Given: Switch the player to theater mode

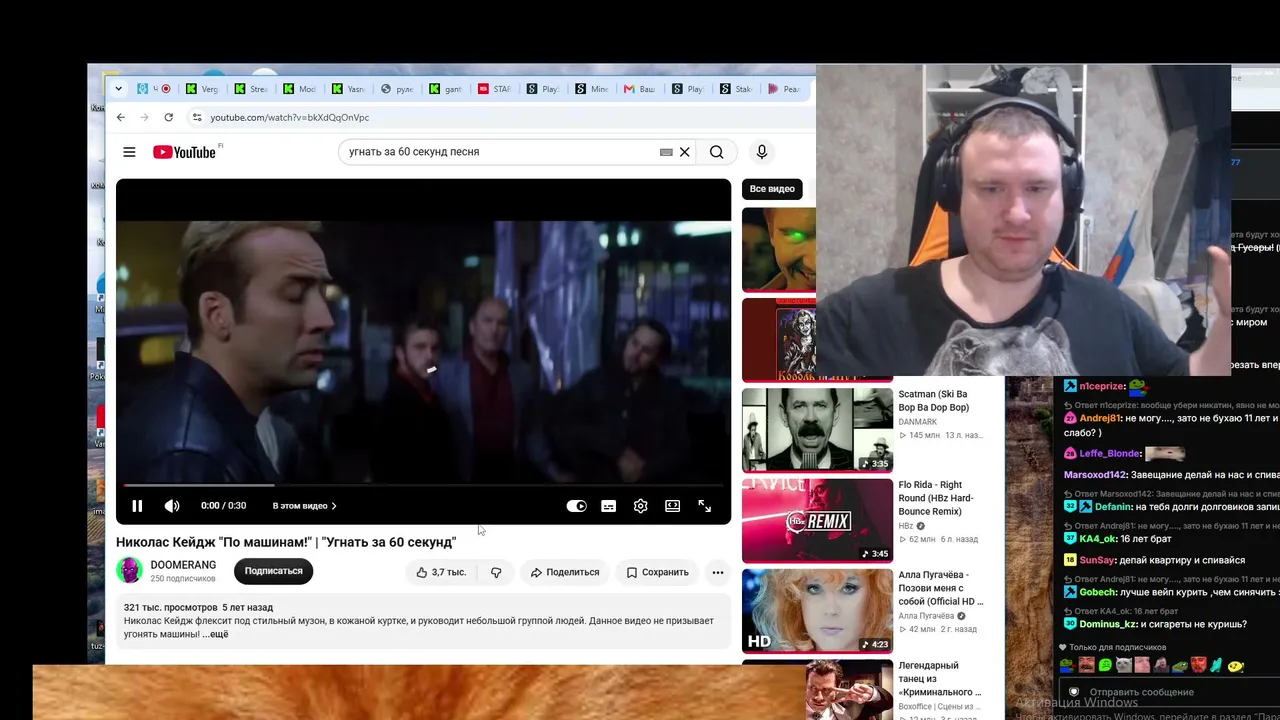Looking at the screenshot, I should click(673, 506).
